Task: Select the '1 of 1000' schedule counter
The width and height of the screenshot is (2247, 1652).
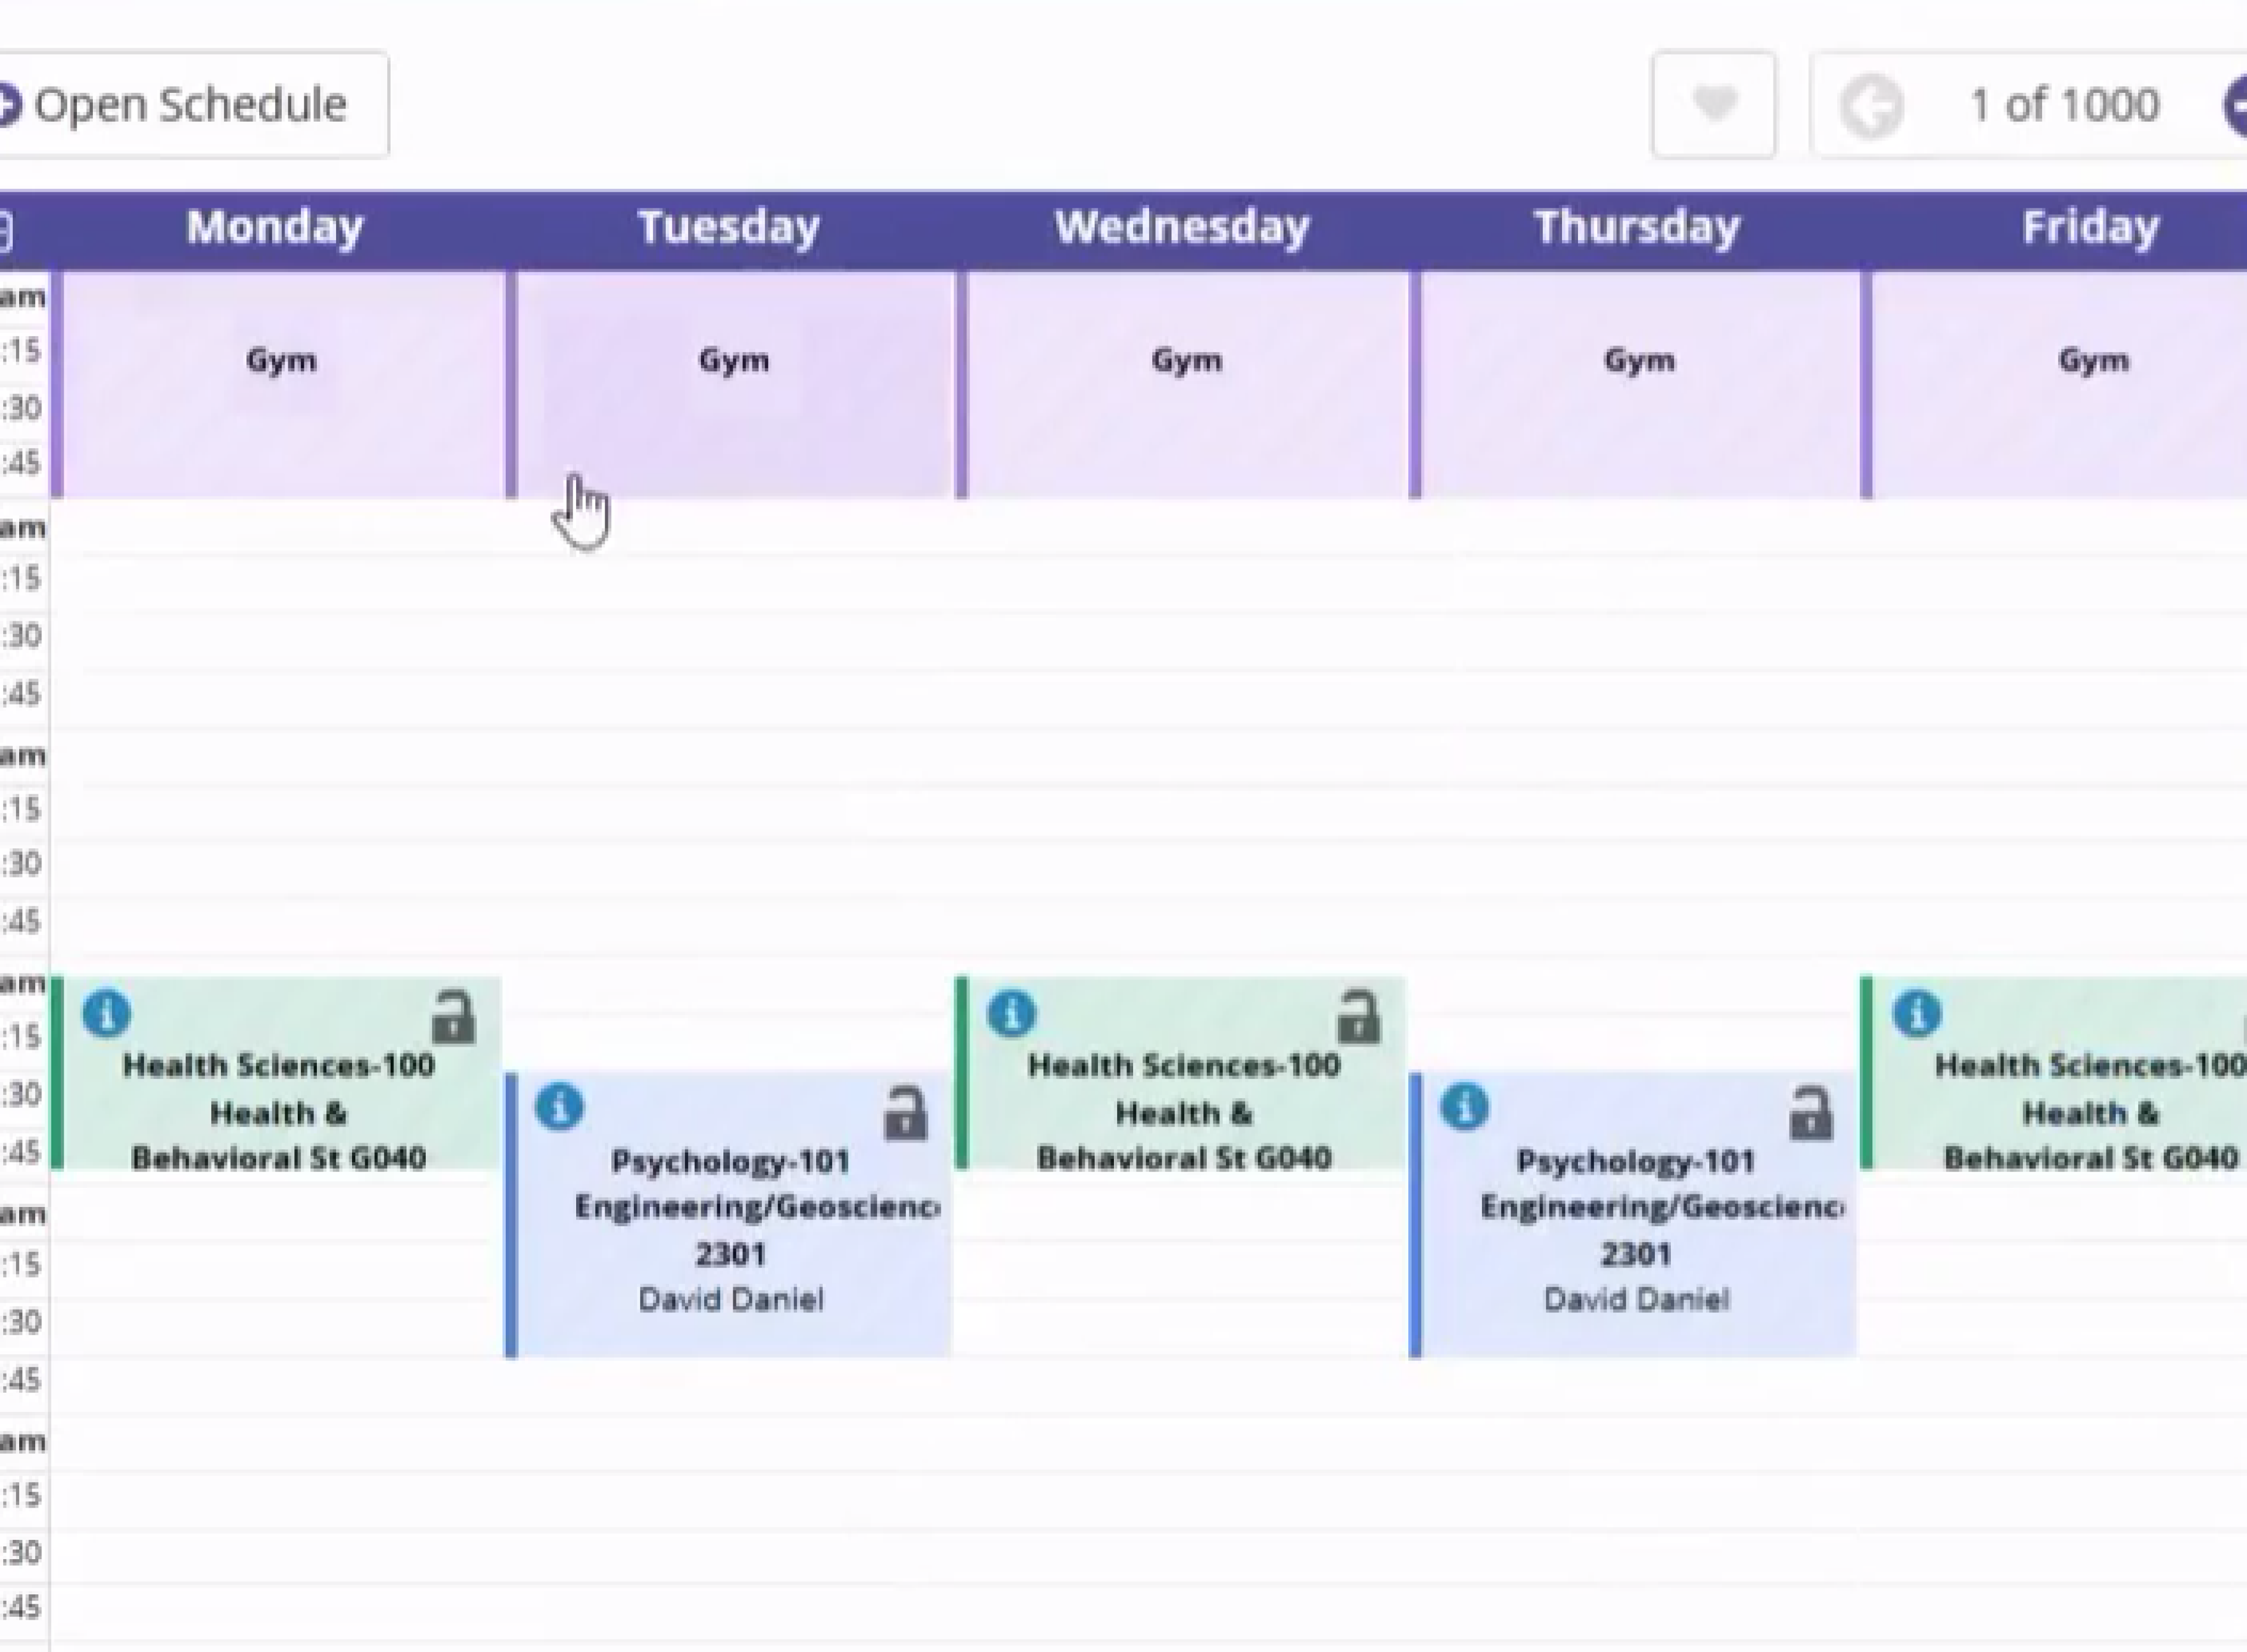Action: 2064,105
